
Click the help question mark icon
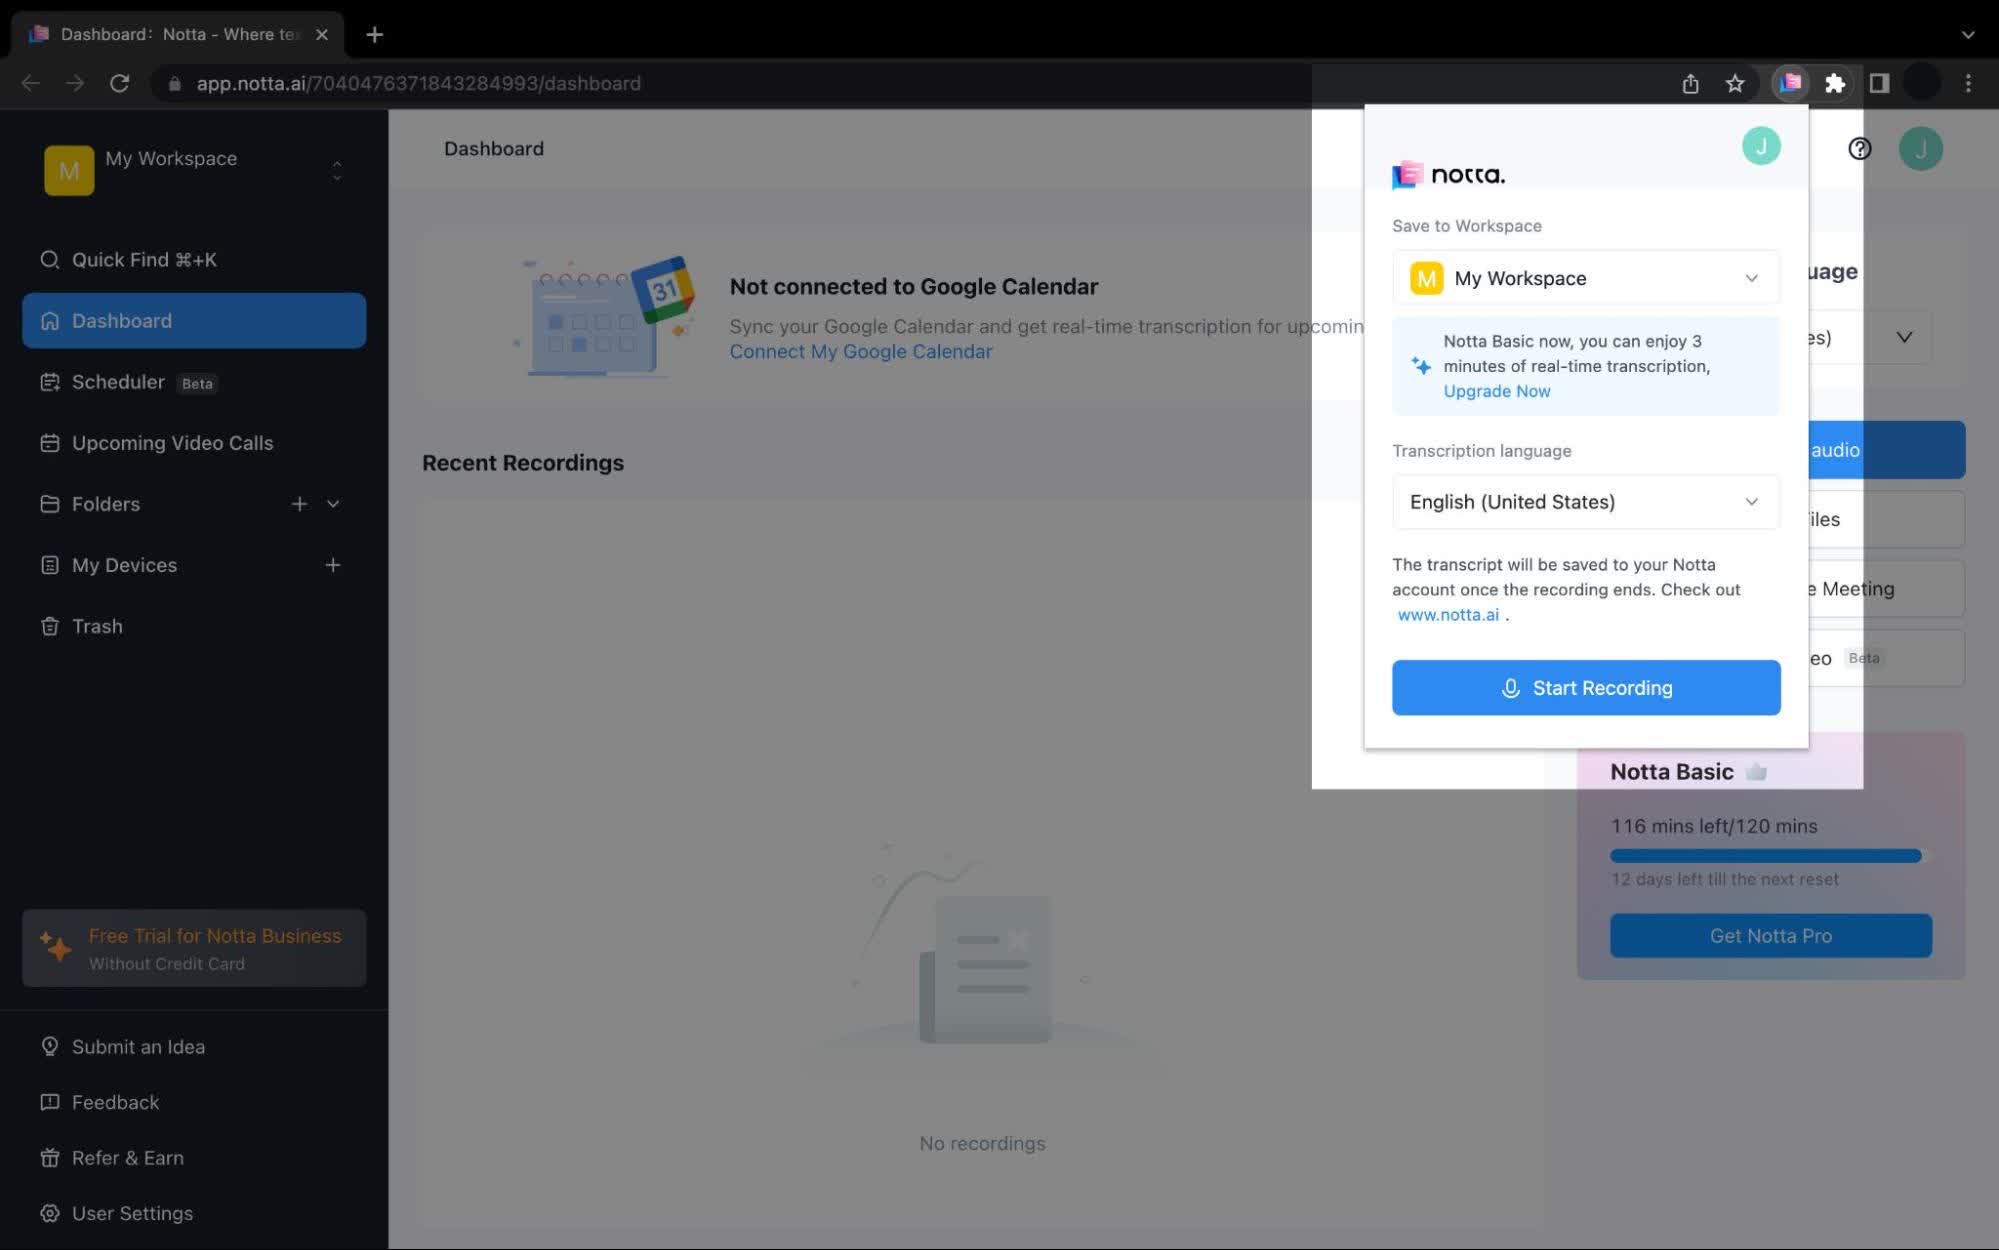[x=1859, y=148]
